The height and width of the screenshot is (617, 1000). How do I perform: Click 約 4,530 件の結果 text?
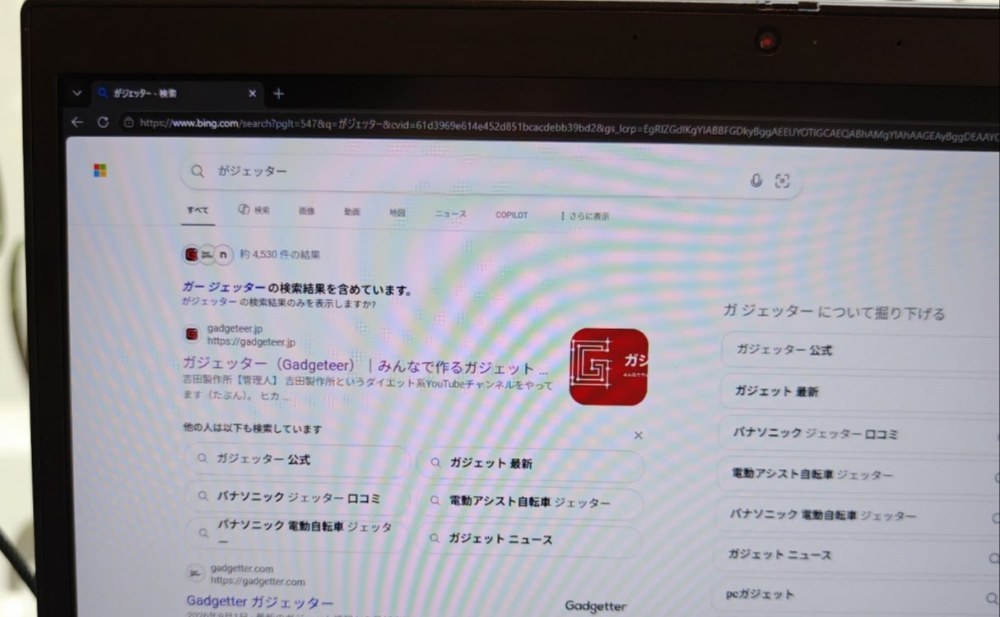tap(280, 255)
